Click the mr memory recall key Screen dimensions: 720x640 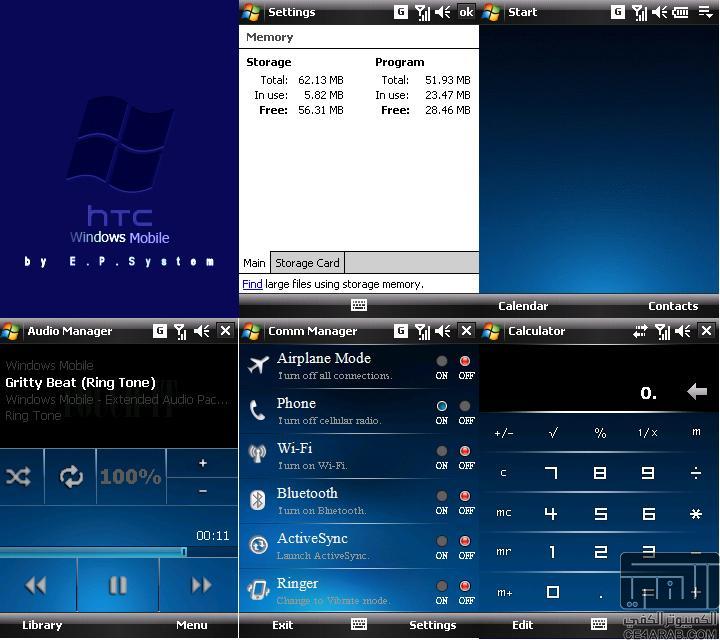pos(503,551)
